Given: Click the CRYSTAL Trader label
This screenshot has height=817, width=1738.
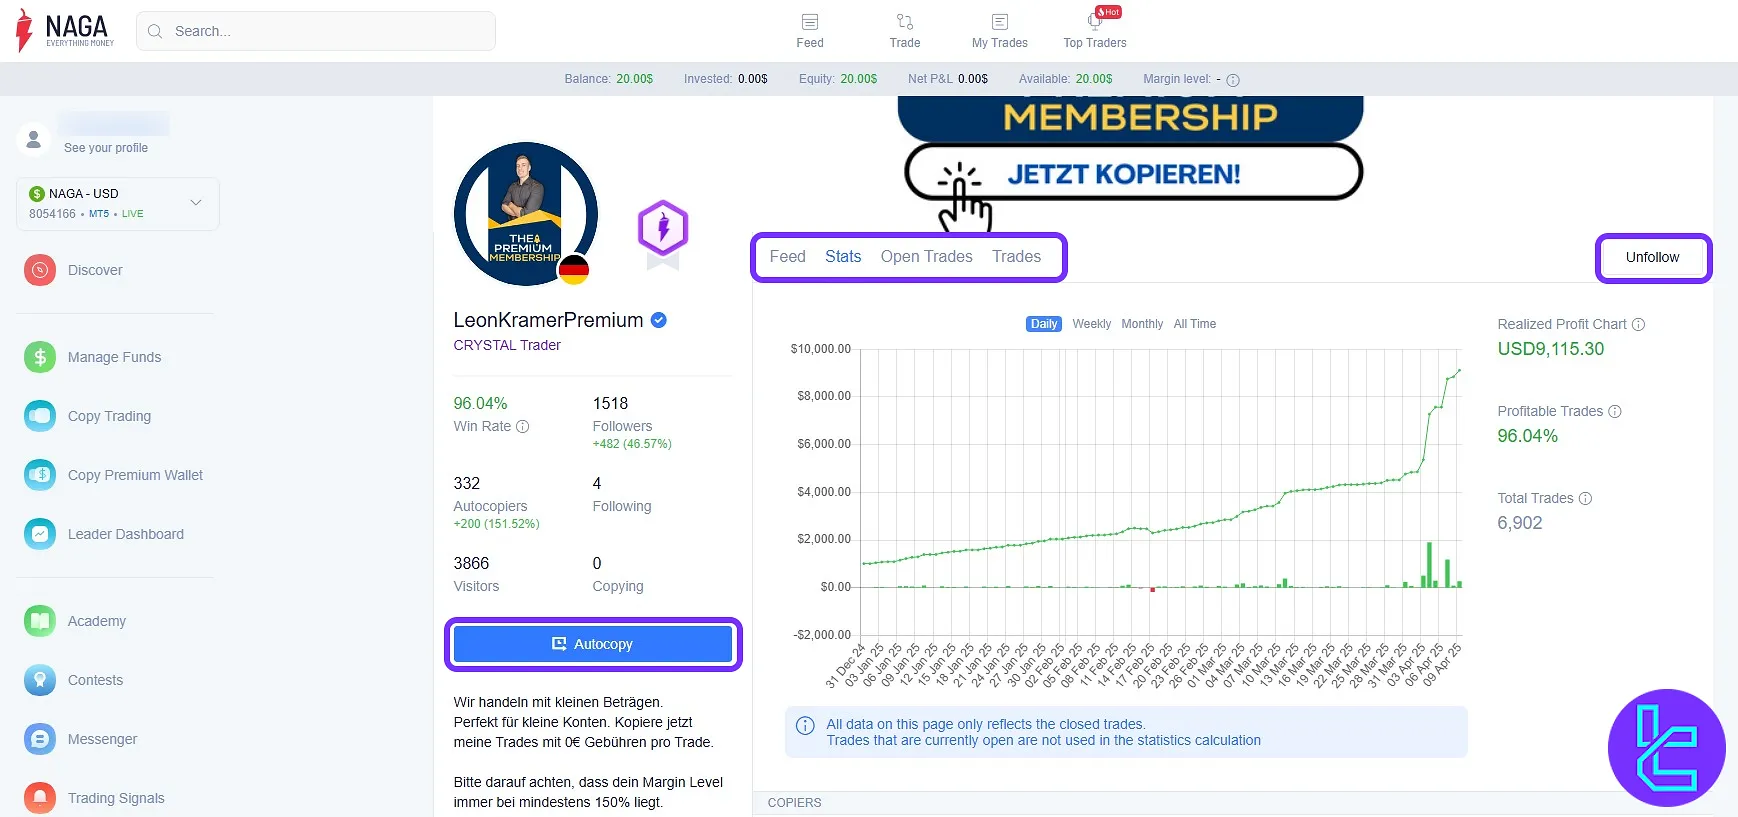Looking at the screenshot, I should pos(507,345).
